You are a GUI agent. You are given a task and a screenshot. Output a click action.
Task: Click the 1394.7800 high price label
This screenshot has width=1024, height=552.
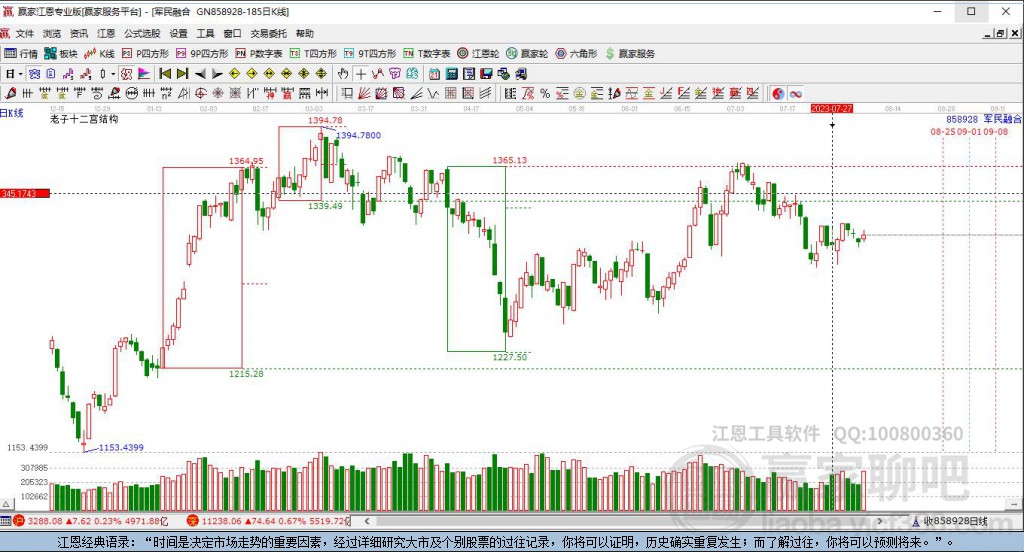pyautogui.click(x=359, y=135)
